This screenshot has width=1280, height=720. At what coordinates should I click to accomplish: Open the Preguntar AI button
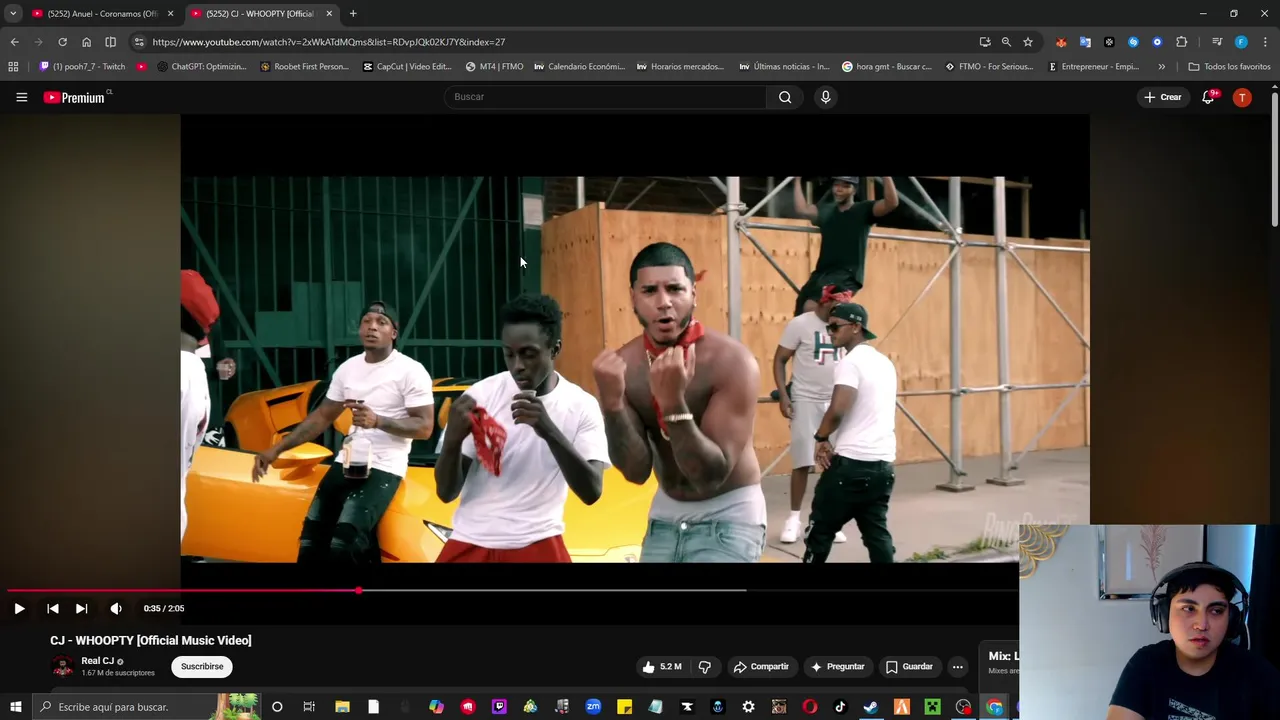click(838, 667)
